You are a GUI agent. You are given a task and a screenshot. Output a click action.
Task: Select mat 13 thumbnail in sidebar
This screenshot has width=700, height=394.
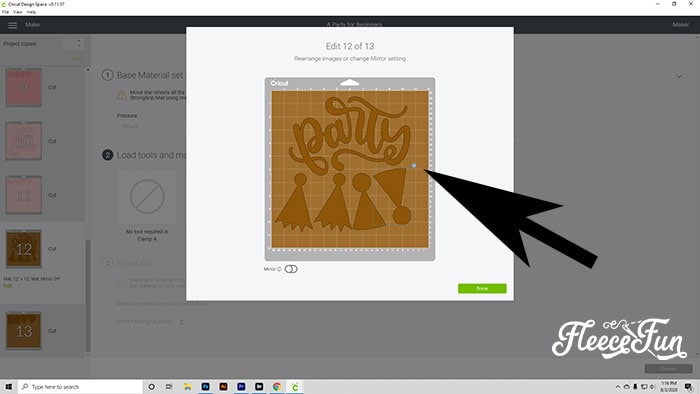click(24, 331)
